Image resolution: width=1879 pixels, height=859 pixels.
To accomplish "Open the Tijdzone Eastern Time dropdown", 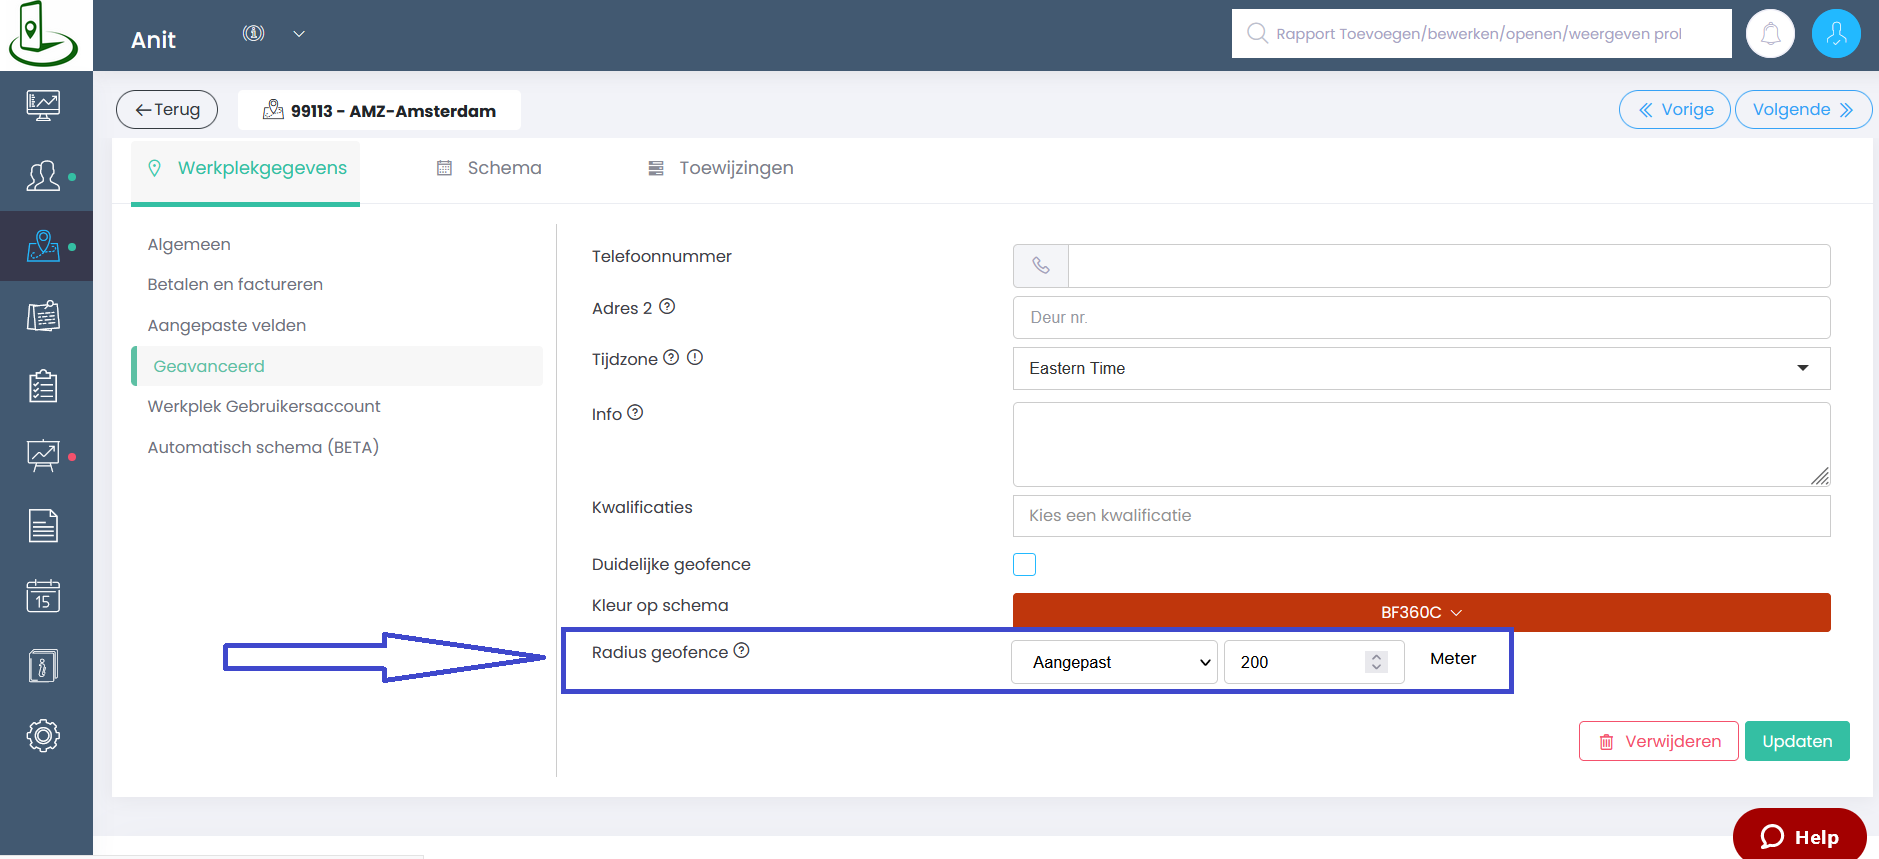I will point(1420,368).
